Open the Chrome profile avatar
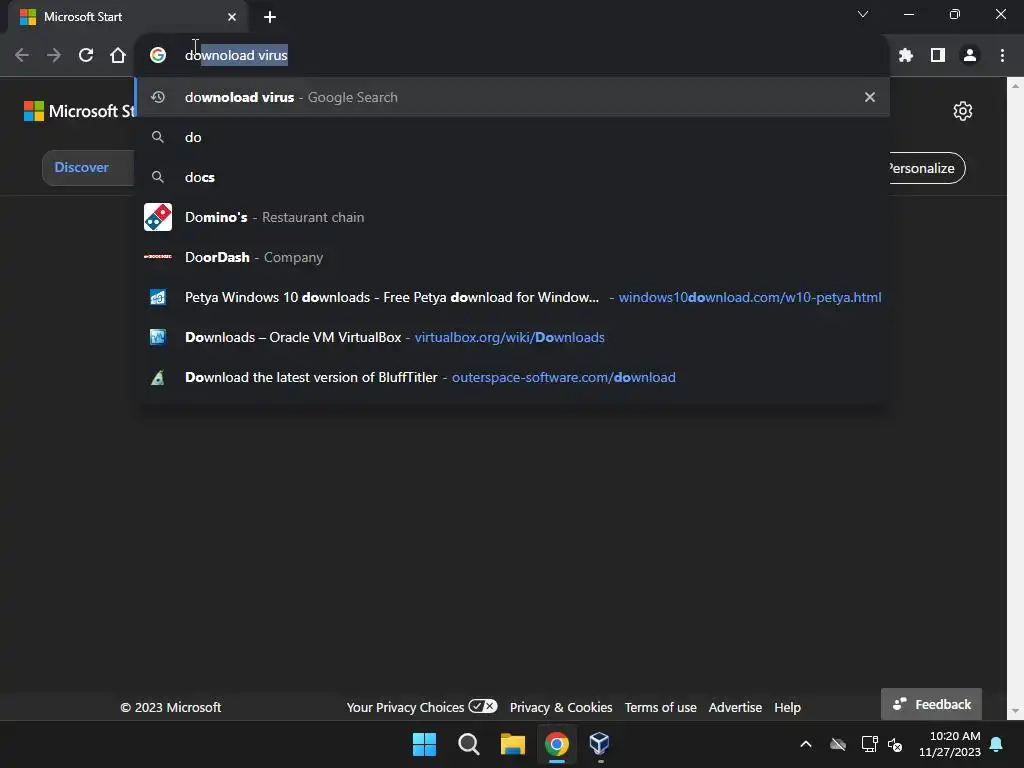 click(x=970, y=56)
